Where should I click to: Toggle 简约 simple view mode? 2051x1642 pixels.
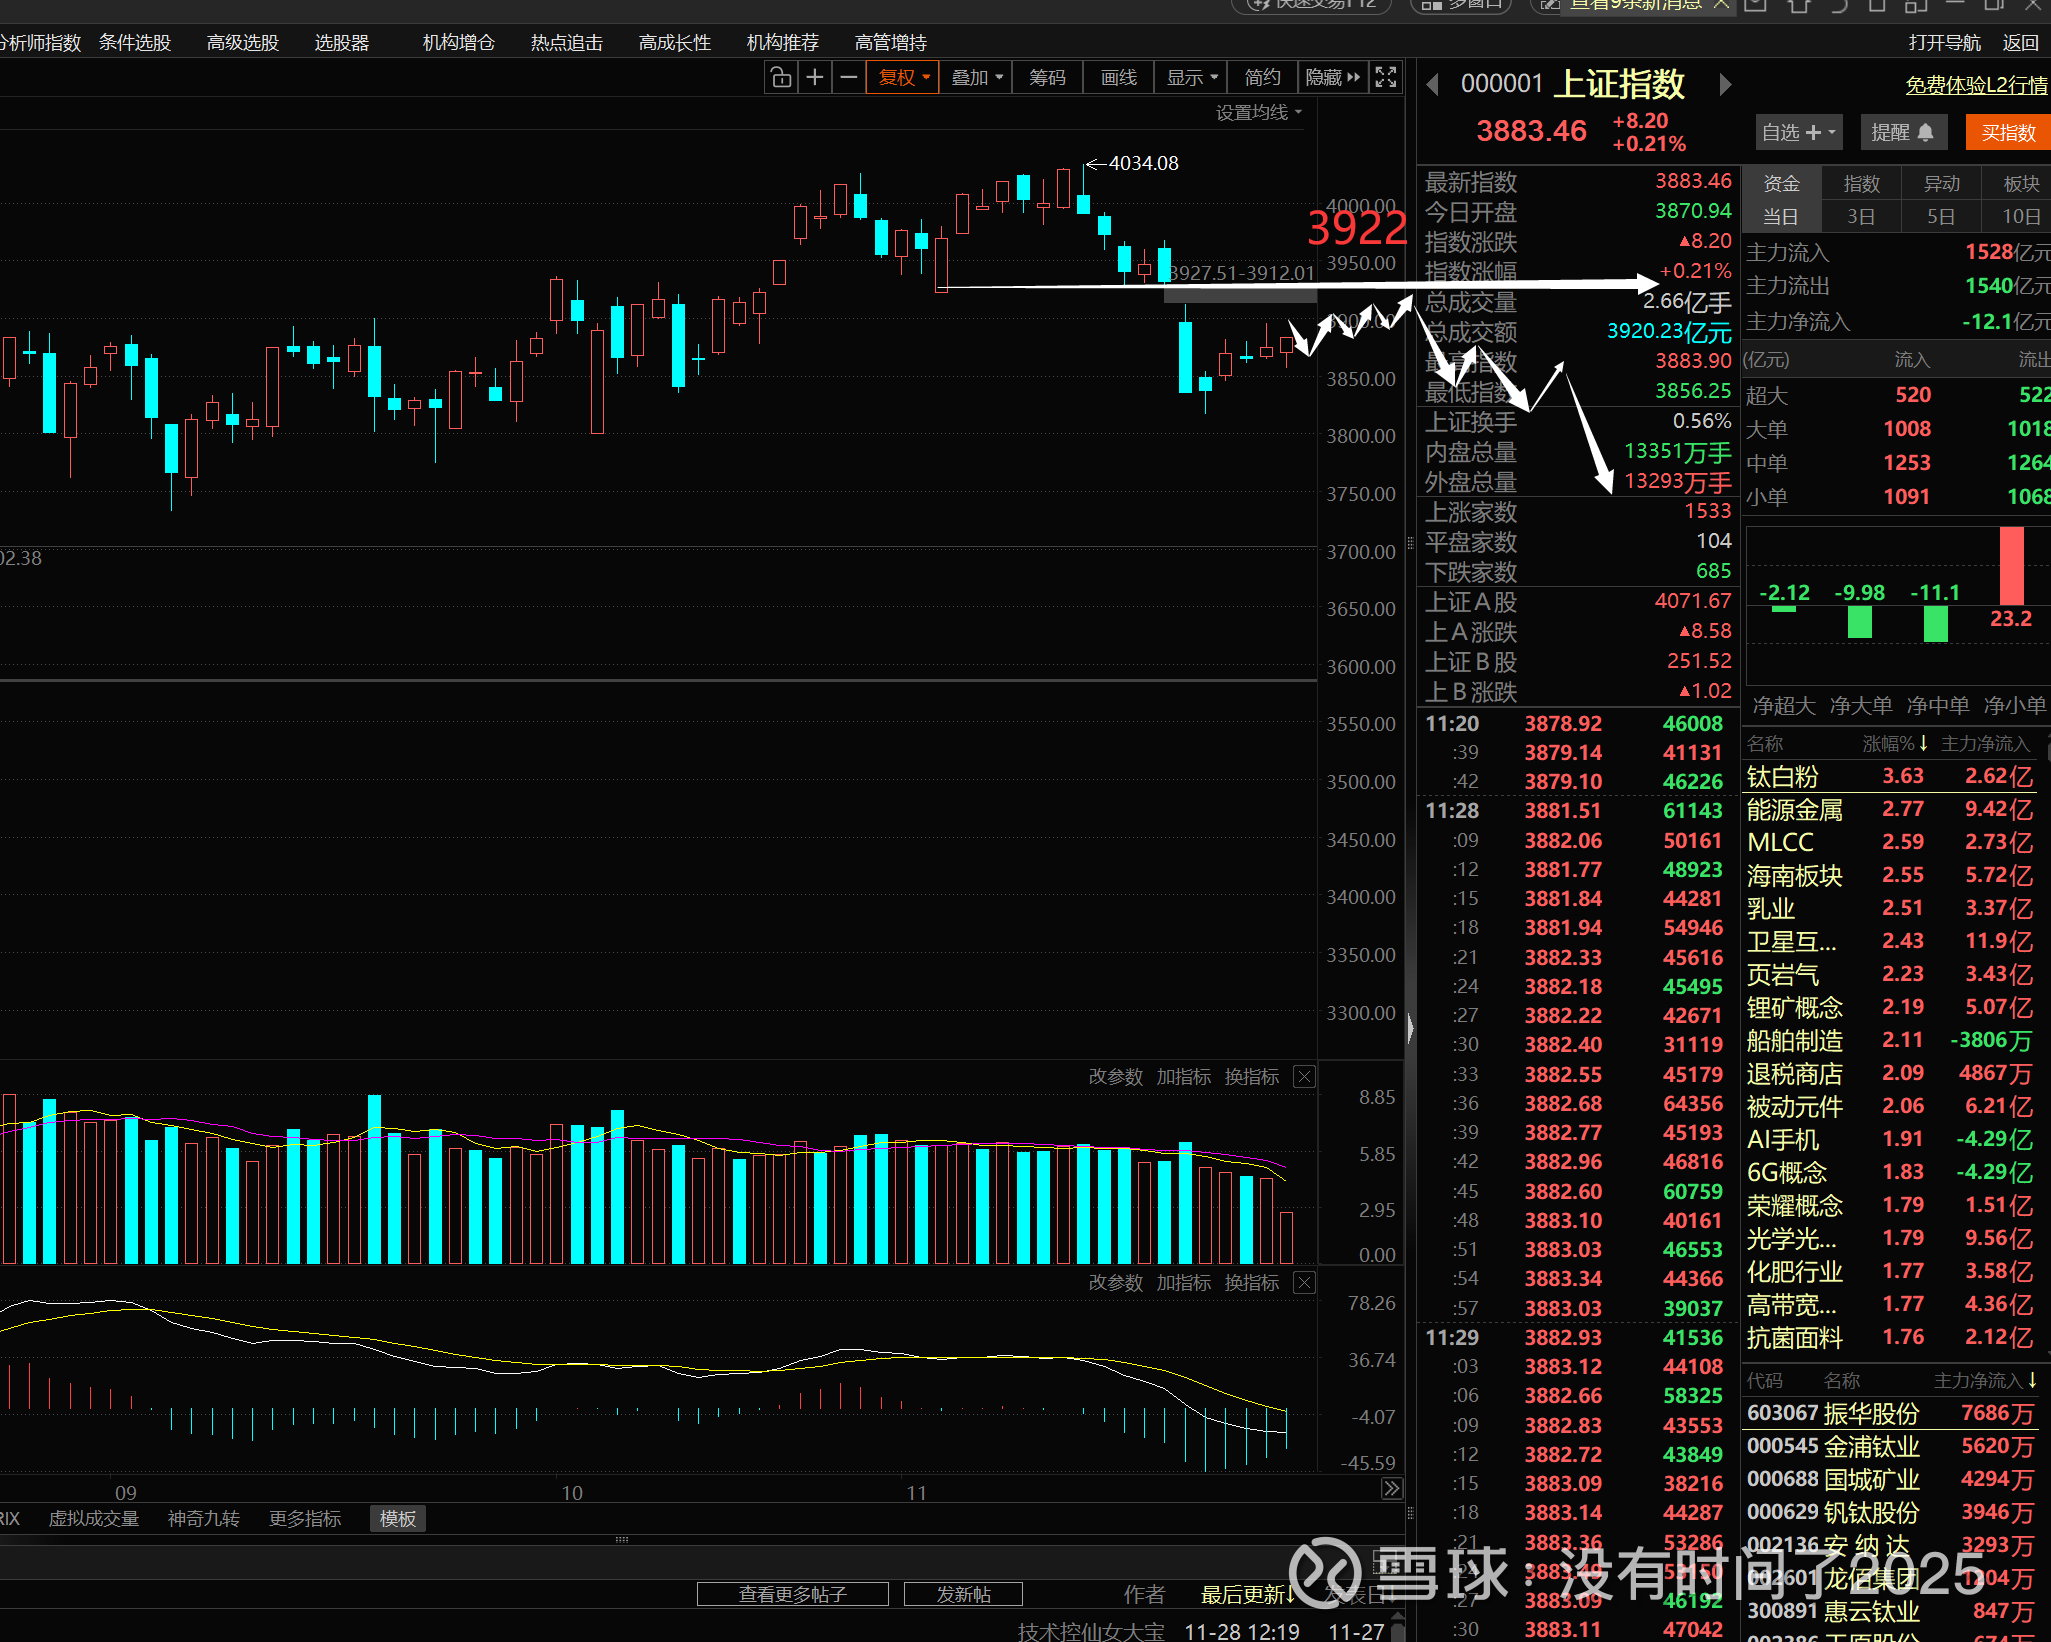tap(1262, 77)
